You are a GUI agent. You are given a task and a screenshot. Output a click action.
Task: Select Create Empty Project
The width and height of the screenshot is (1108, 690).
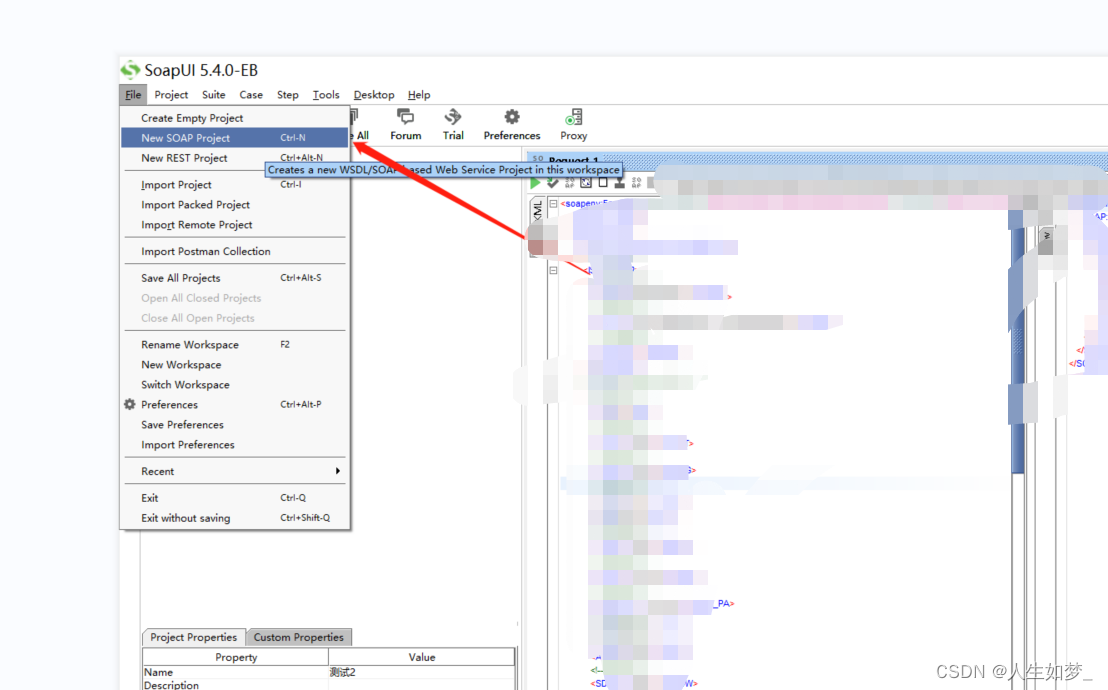pyautogui.click(x=235, y=118)
